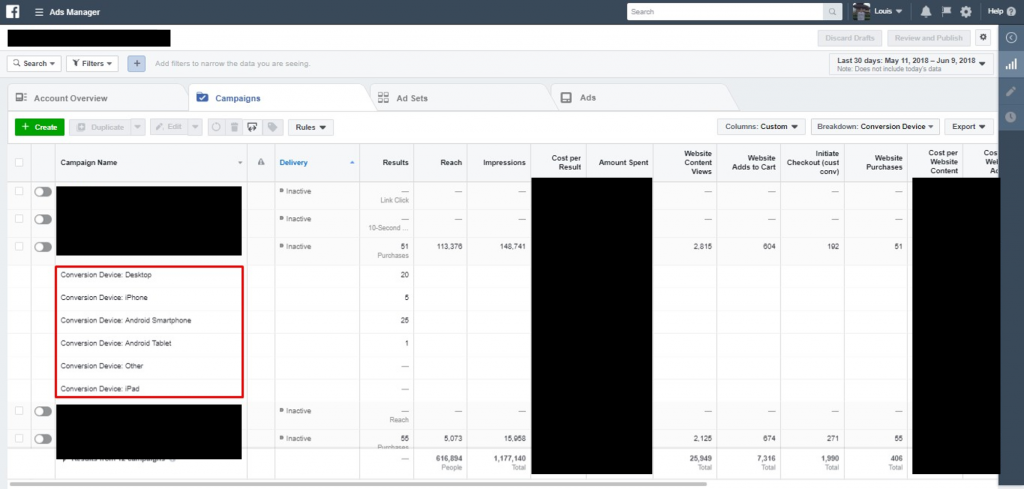Image resolution: width=1024 pixels, height=489 pixels.
Task: Tick the checkbox of the 10-Second campaign row
Action: pos(19,219)
